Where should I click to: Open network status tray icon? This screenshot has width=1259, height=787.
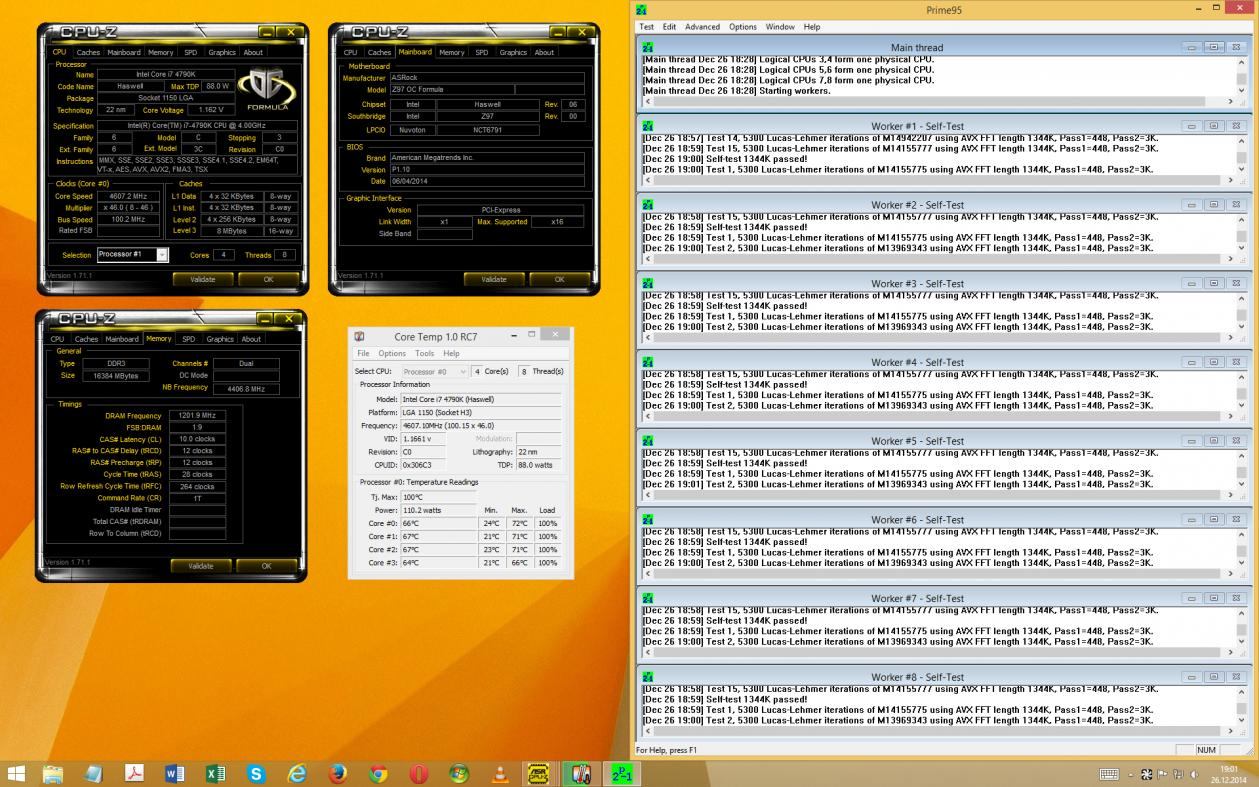coord(1178,774)
